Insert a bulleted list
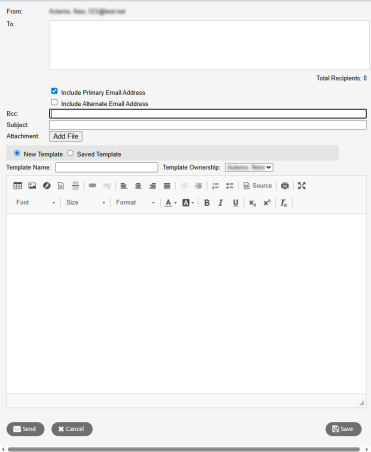371x452 pixels. click(230, 186)
